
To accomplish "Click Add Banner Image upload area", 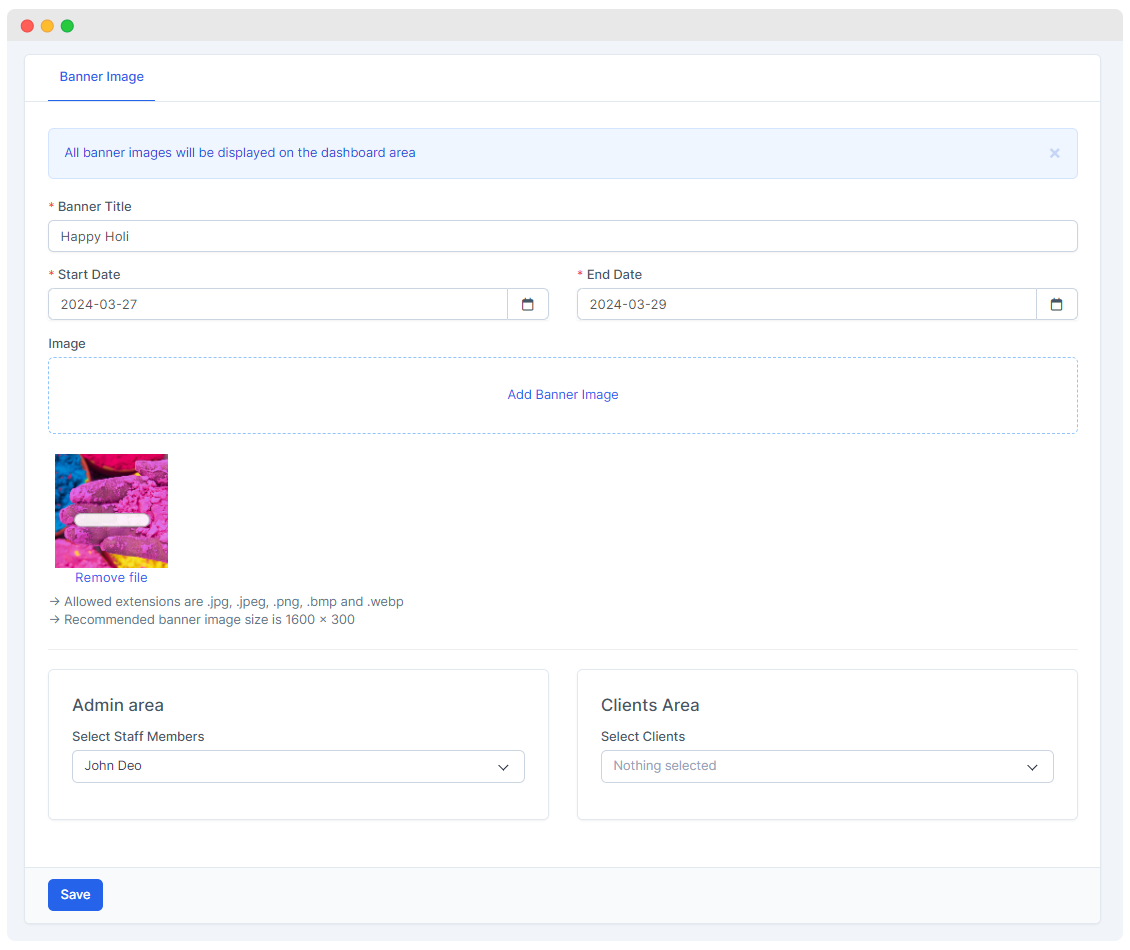I will 562,395.
